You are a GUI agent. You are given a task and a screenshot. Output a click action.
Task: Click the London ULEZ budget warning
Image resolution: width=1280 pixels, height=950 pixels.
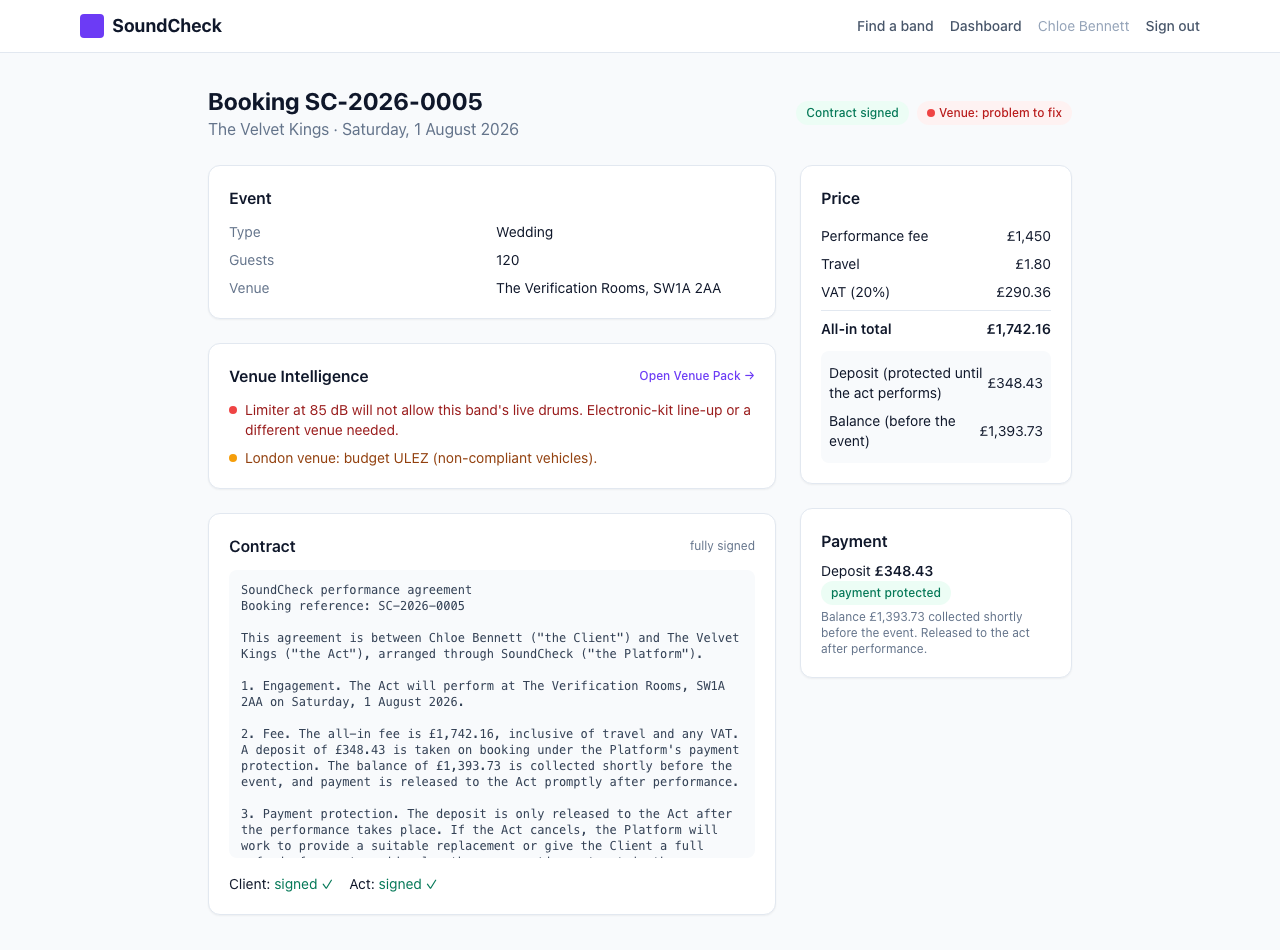click(x=421, y=458)
